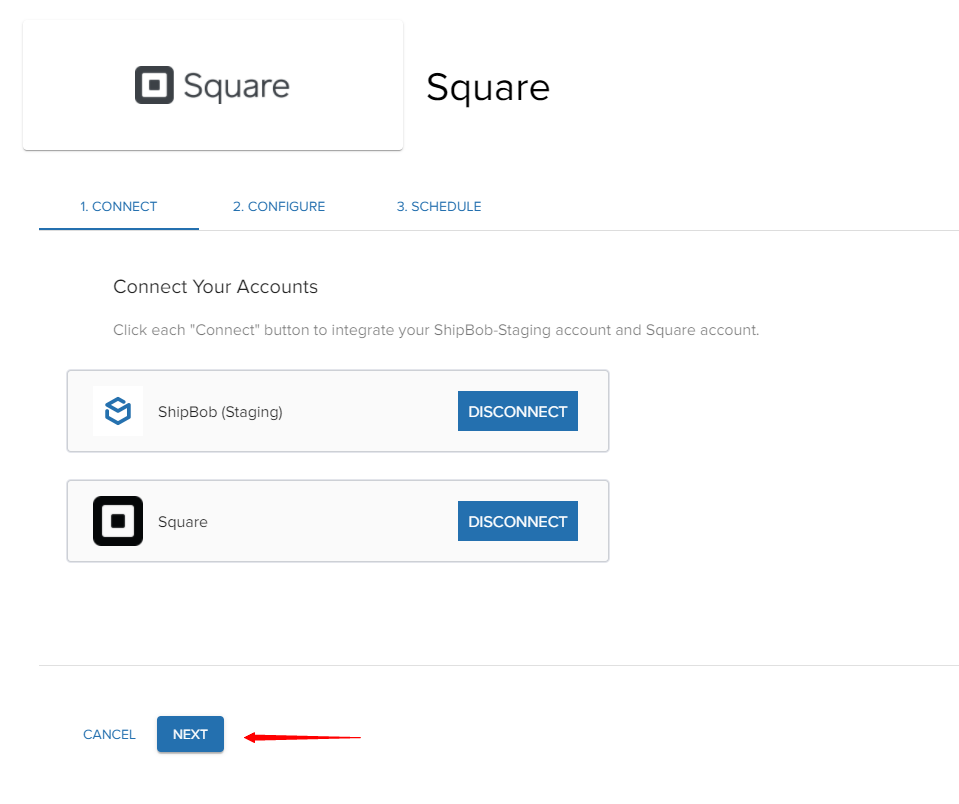Disconnect the ShipBob (Staging) account
This screenshot has height=804, width=959.
[x=517, y=410]
